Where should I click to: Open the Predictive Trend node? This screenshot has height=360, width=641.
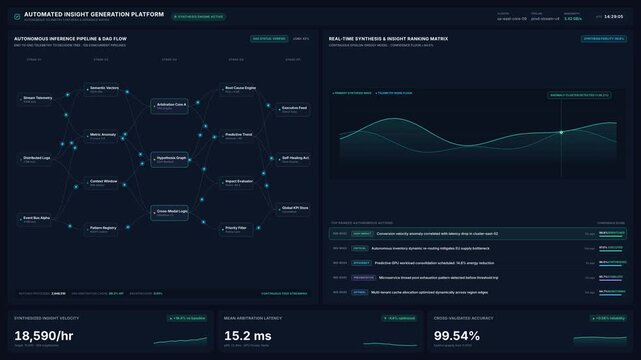coord(238,136)
